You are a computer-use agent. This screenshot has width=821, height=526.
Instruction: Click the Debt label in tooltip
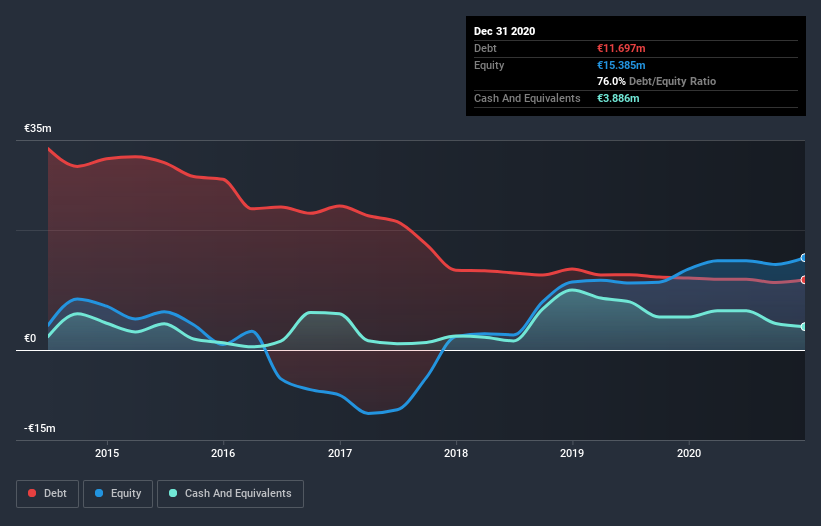coord(485,48)
